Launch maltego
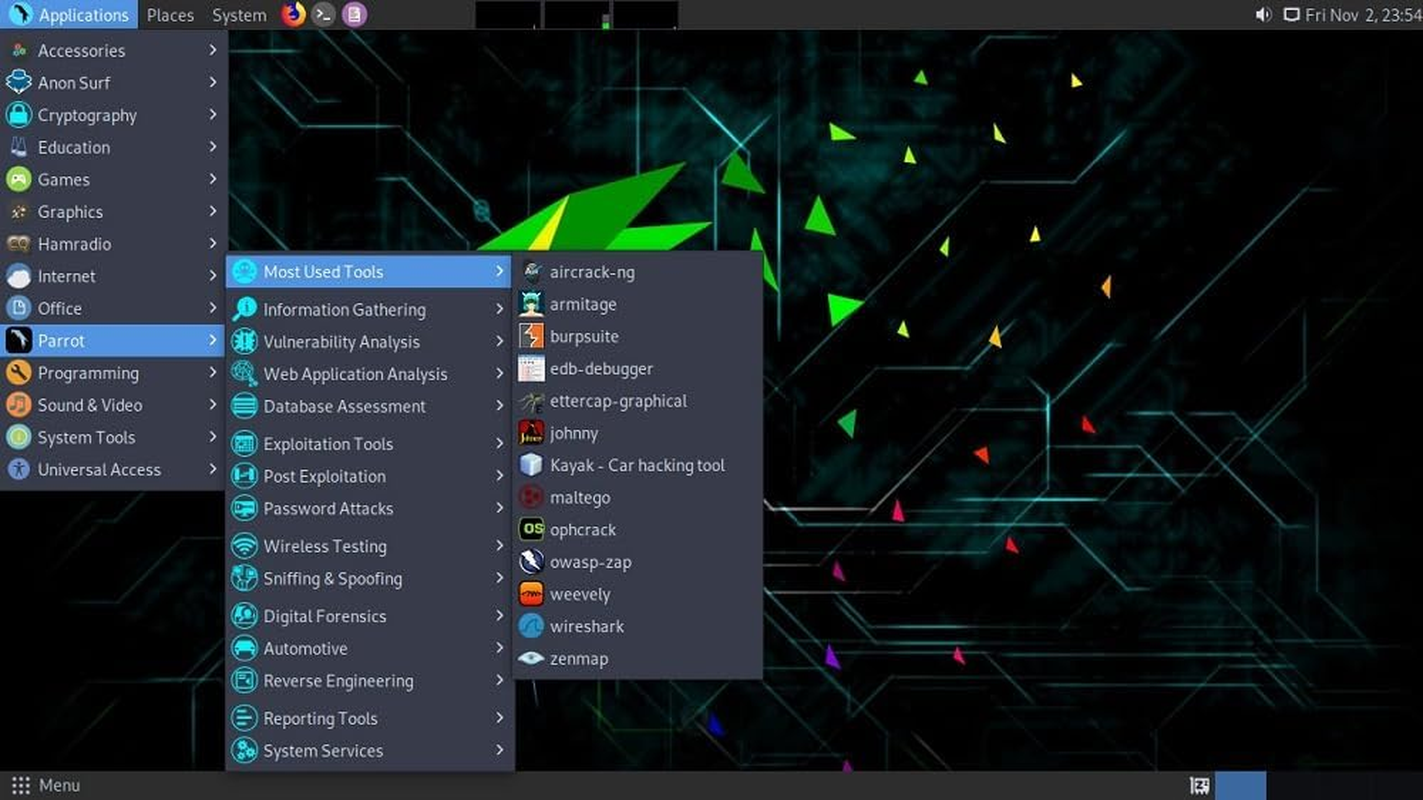This screenshot has width=1423, height=800. click(580, 497)
